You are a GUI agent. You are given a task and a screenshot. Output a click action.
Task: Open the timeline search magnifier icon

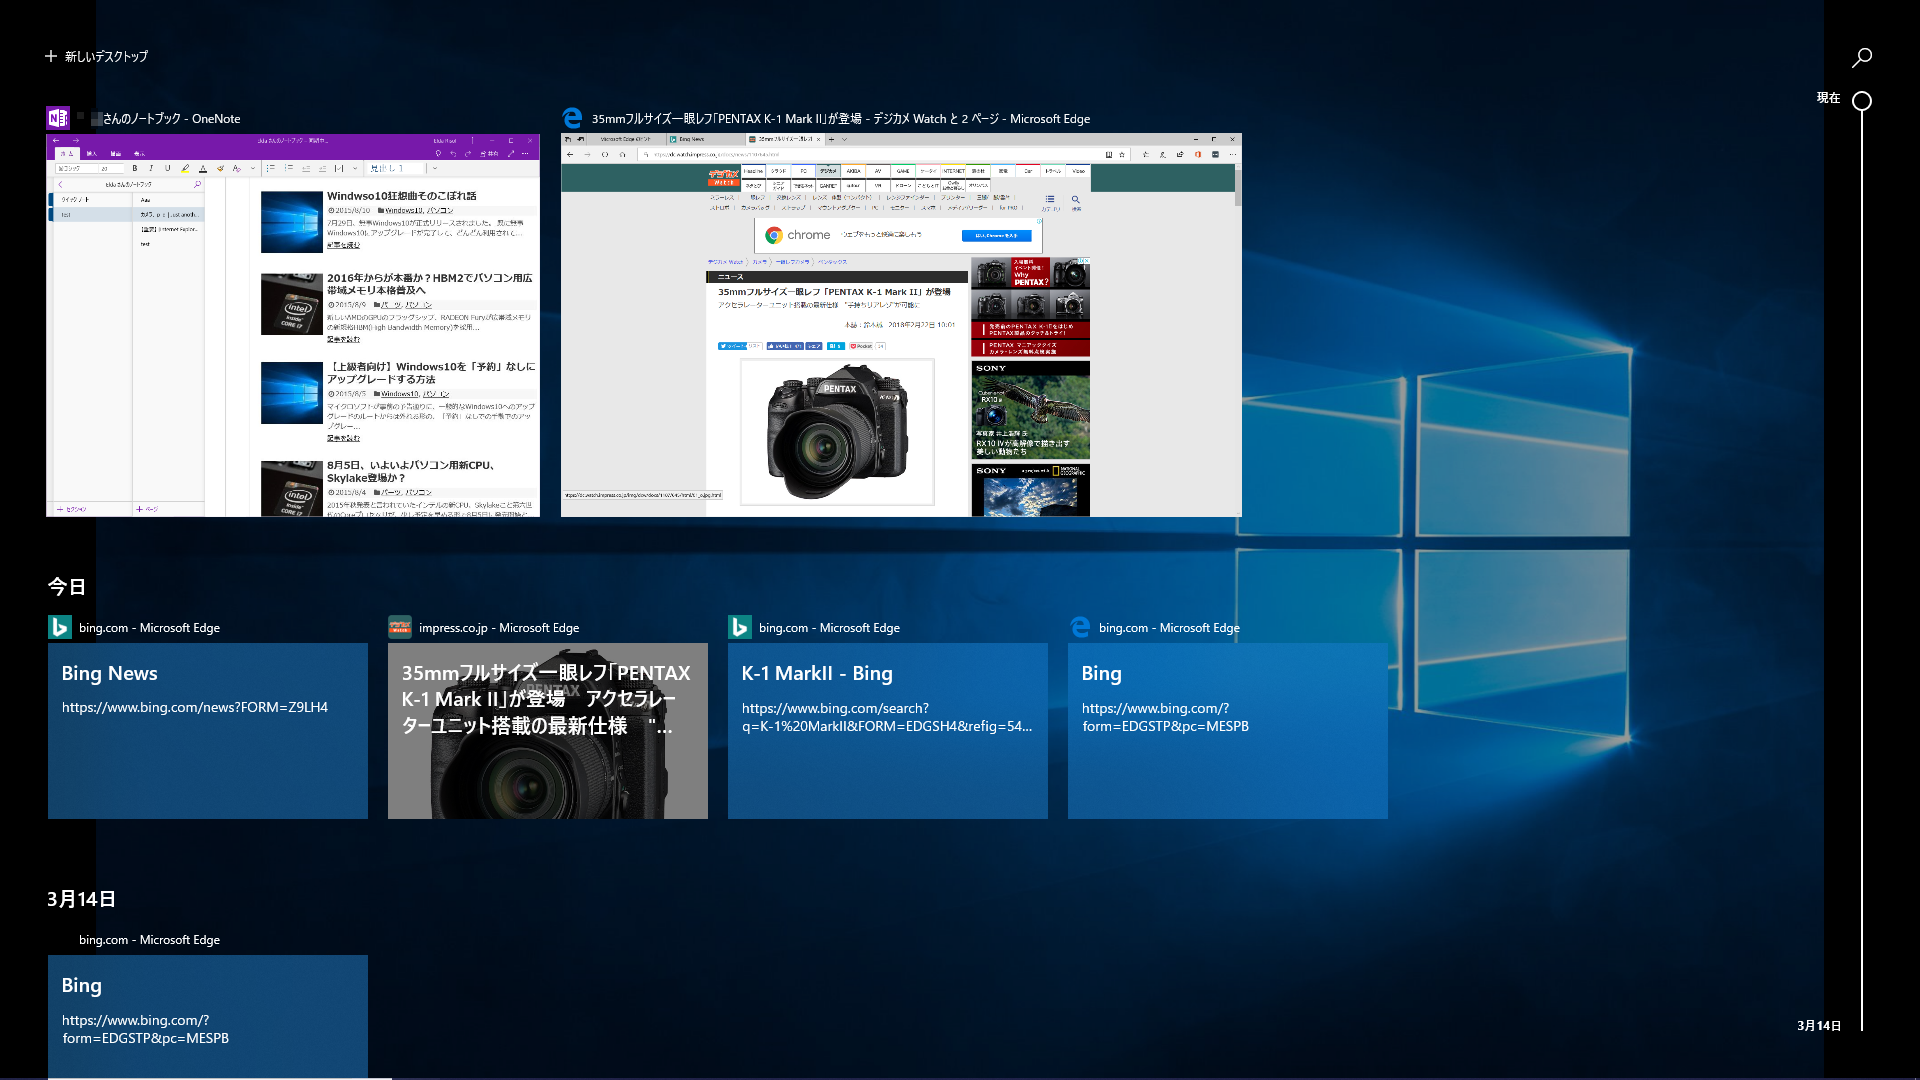click(x=1861, y=58)
